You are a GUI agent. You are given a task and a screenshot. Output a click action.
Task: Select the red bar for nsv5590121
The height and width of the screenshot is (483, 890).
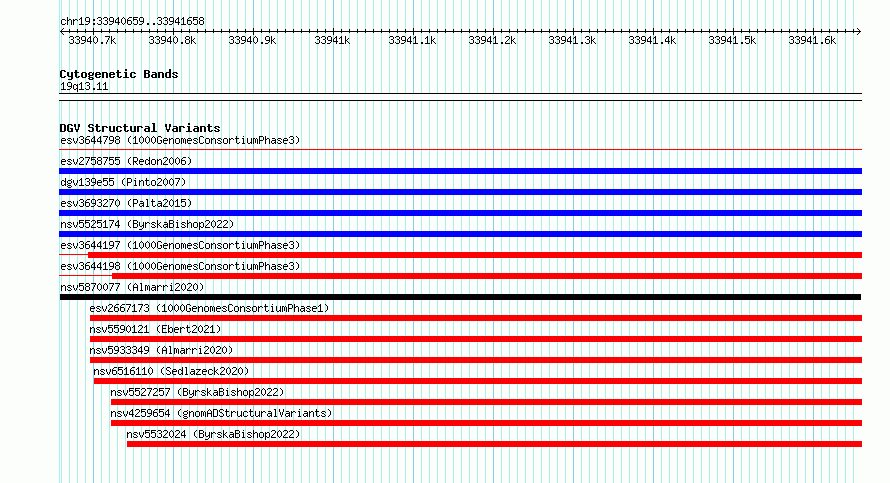(x=476, y=339)
